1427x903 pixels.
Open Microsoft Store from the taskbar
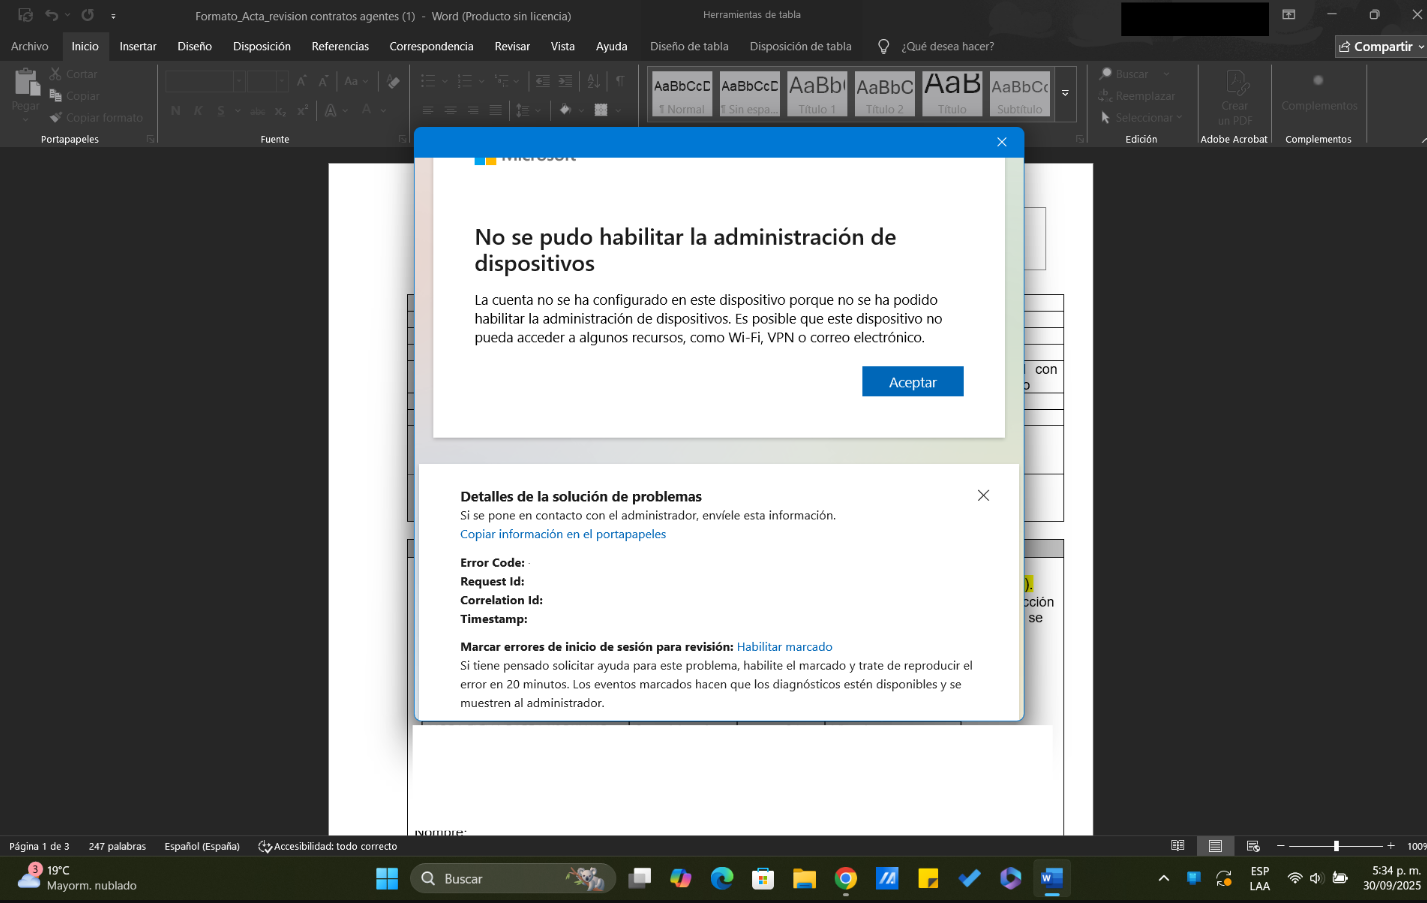coord(763,878)
